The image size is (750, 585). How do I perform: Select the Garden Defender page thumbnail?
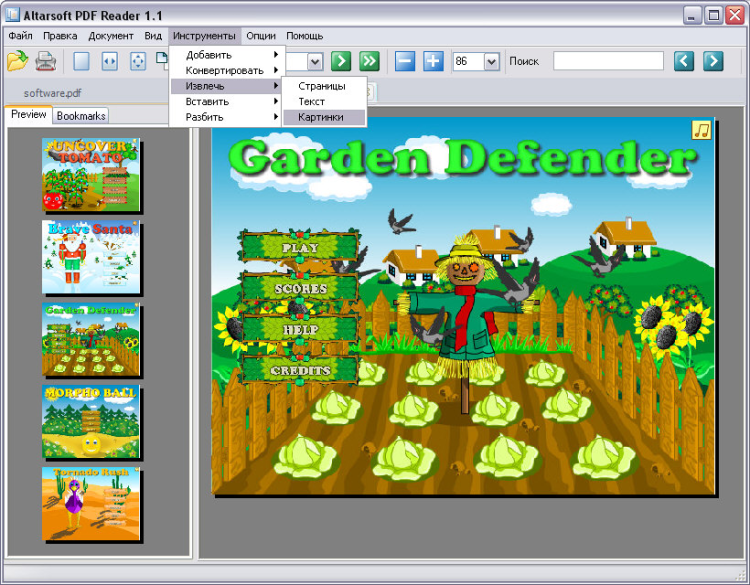click(x=90, y=339)
